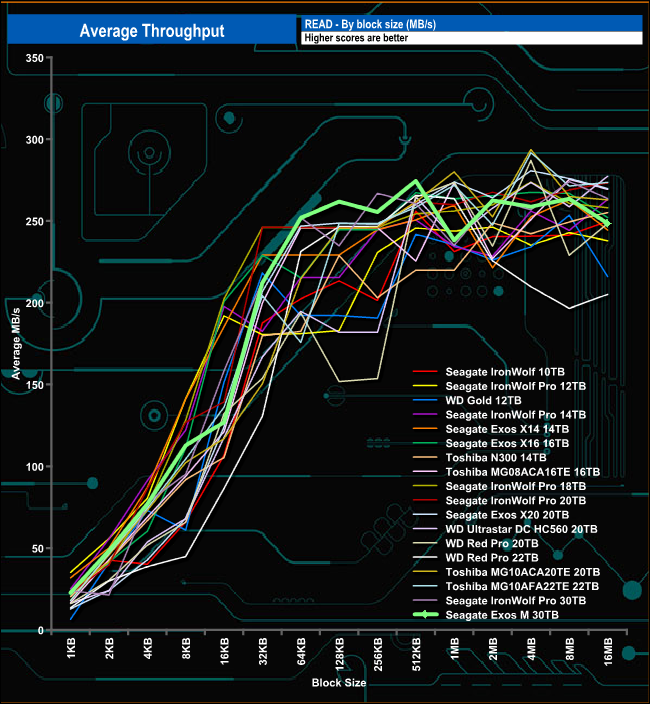Click orange swatch for Exos X14 14TB
This screenshot has height=704, width=650.
point(425,429)
